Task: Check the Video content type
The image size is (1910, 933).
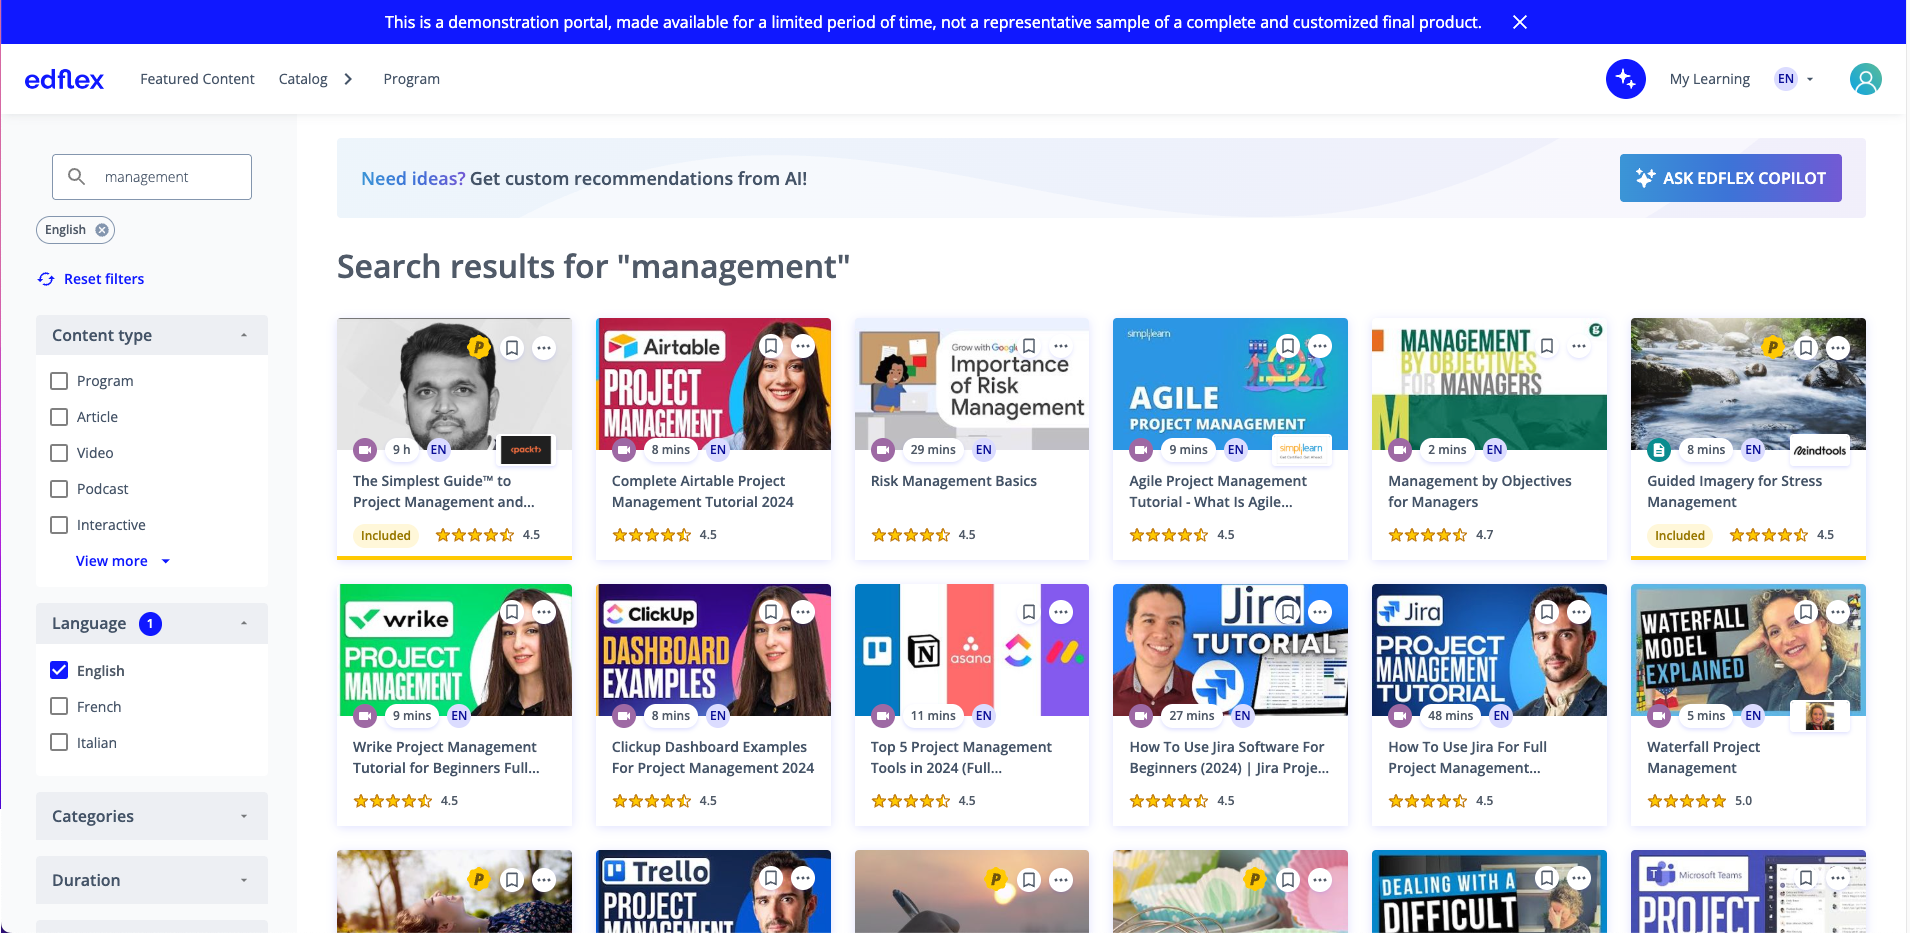Action: click(59, 453)
